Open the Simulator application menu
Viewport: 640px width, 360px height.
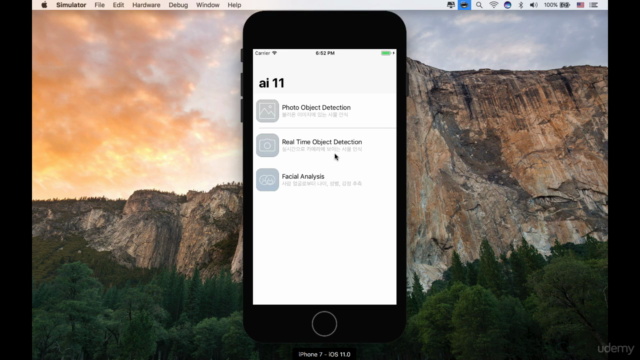pos(71,5)
